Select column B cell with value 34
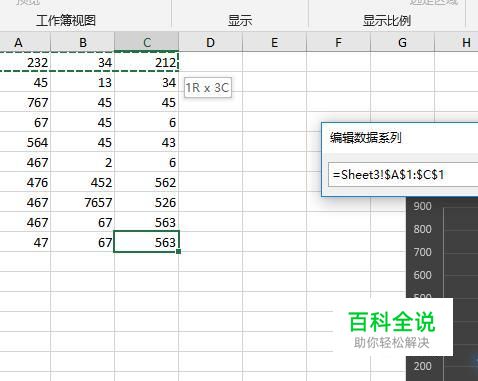478x381 pixels. coord(82,62)
